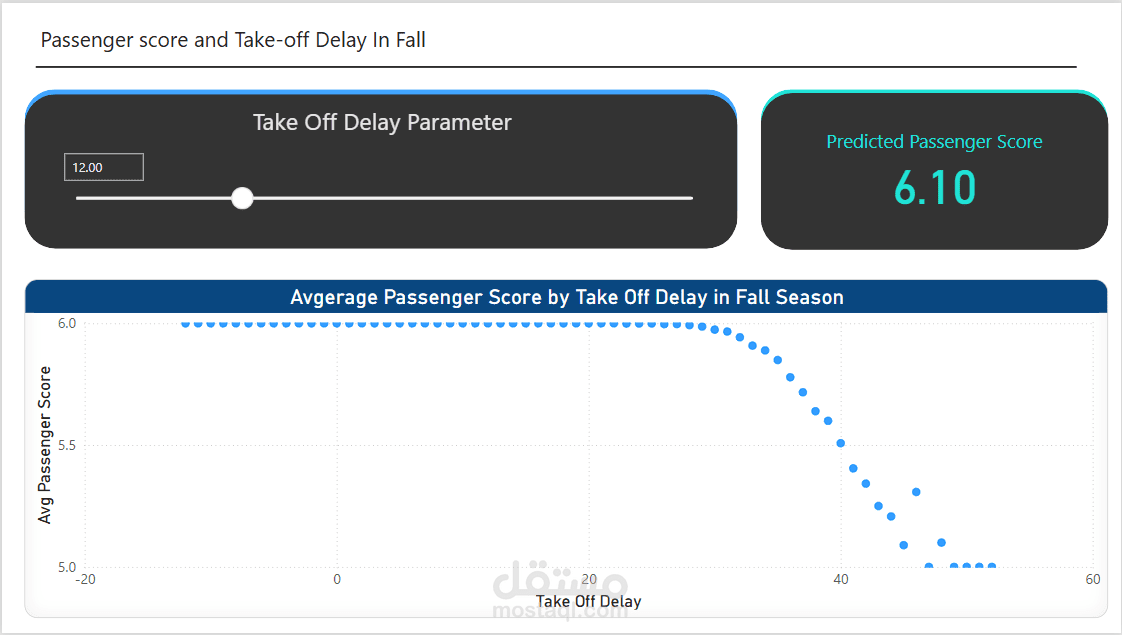Click the blue chart title banner
The width and height of the screenshot is (1122, 635).
(566, 297)
